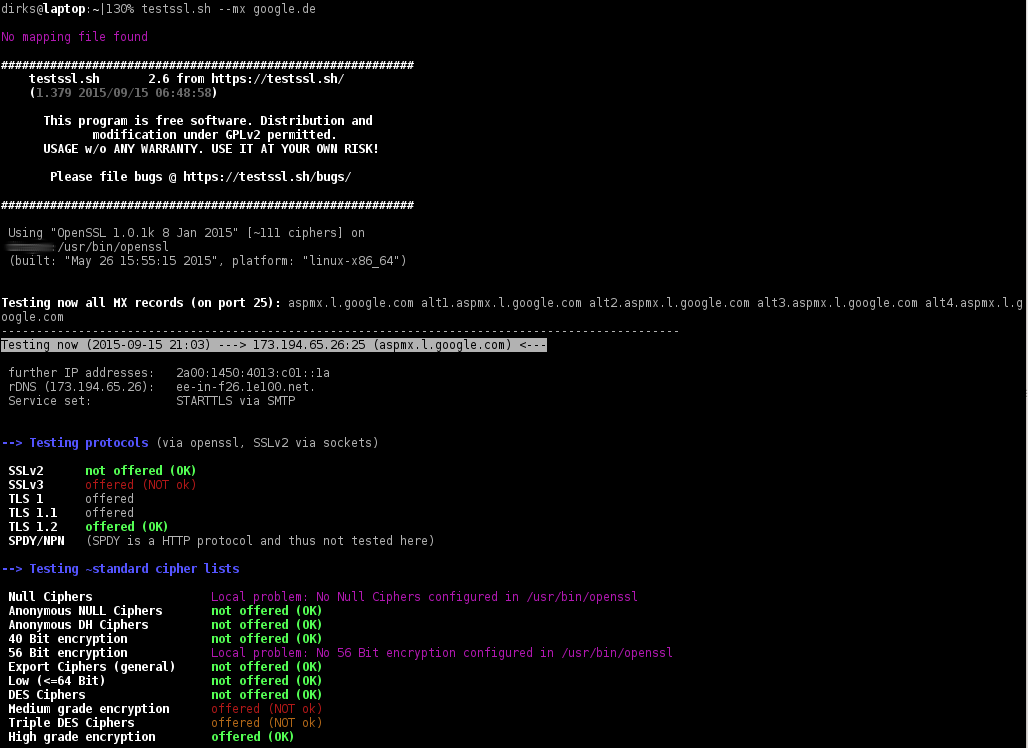
Task: Click High grade encryption 'offered (OK)' result
Action: 252,737
